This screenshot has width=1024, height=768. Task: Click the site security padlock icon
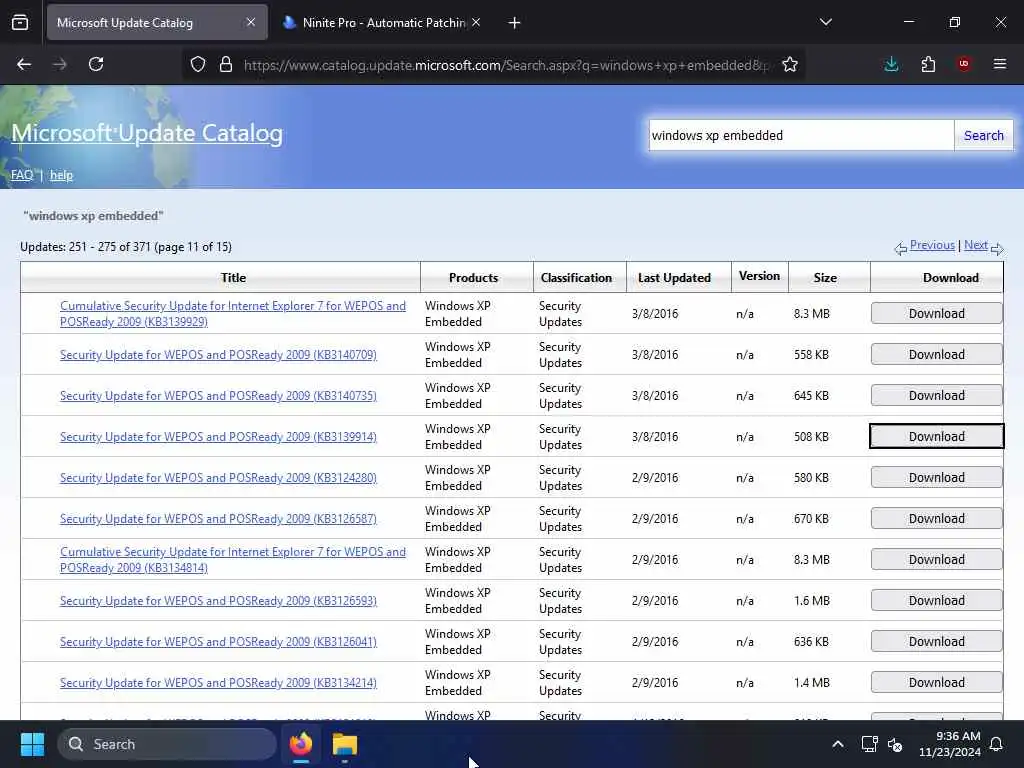tap(226, 64)
